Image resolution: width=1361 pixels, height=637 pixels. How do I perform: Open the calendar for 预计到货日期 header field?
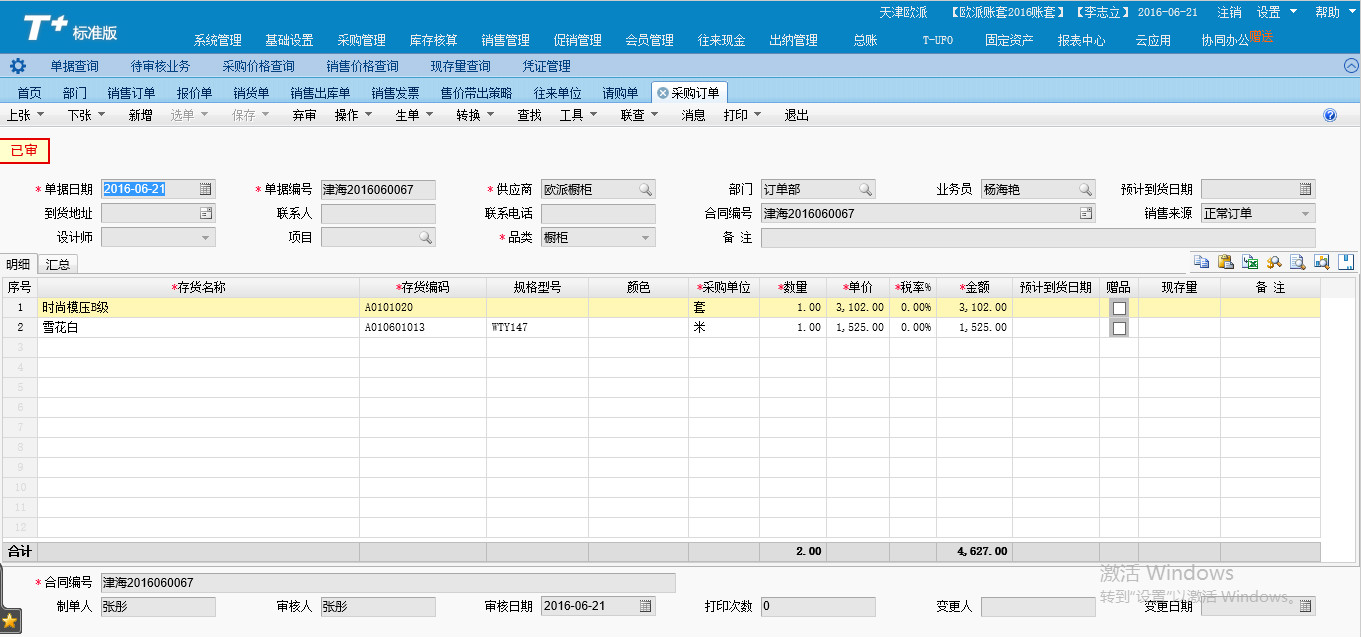pos(1305,189)
